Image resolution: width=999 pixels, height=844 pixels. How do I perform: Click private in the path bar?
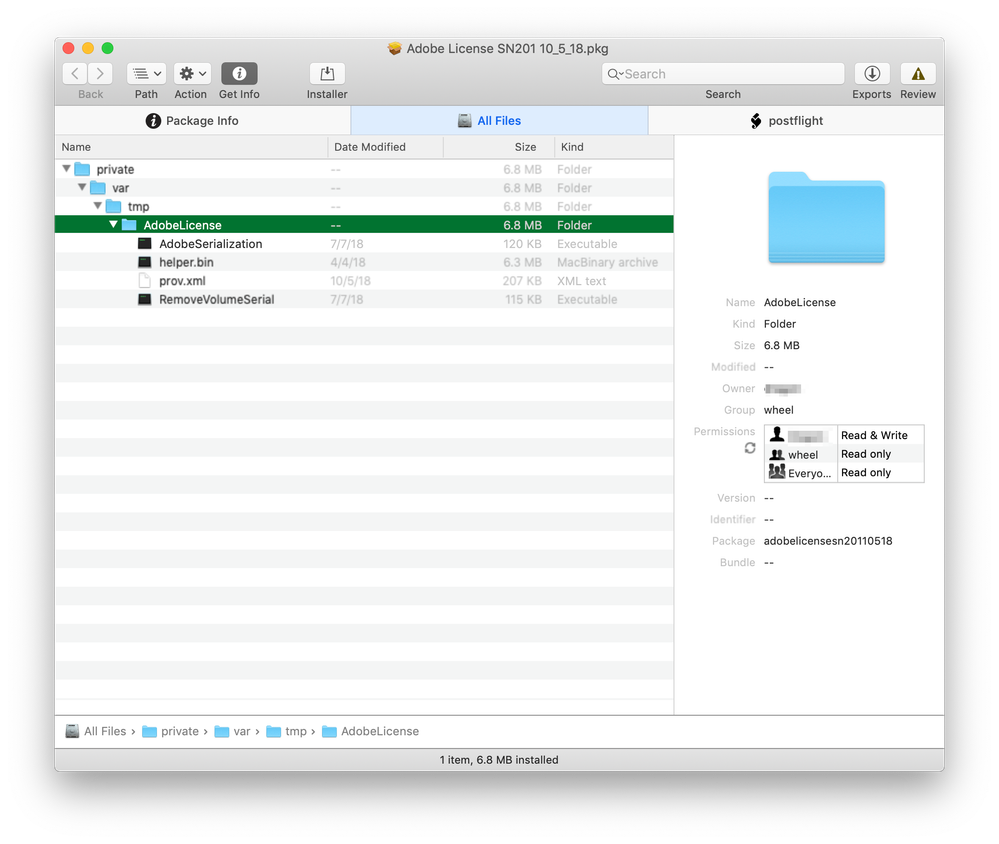point(171,731)
